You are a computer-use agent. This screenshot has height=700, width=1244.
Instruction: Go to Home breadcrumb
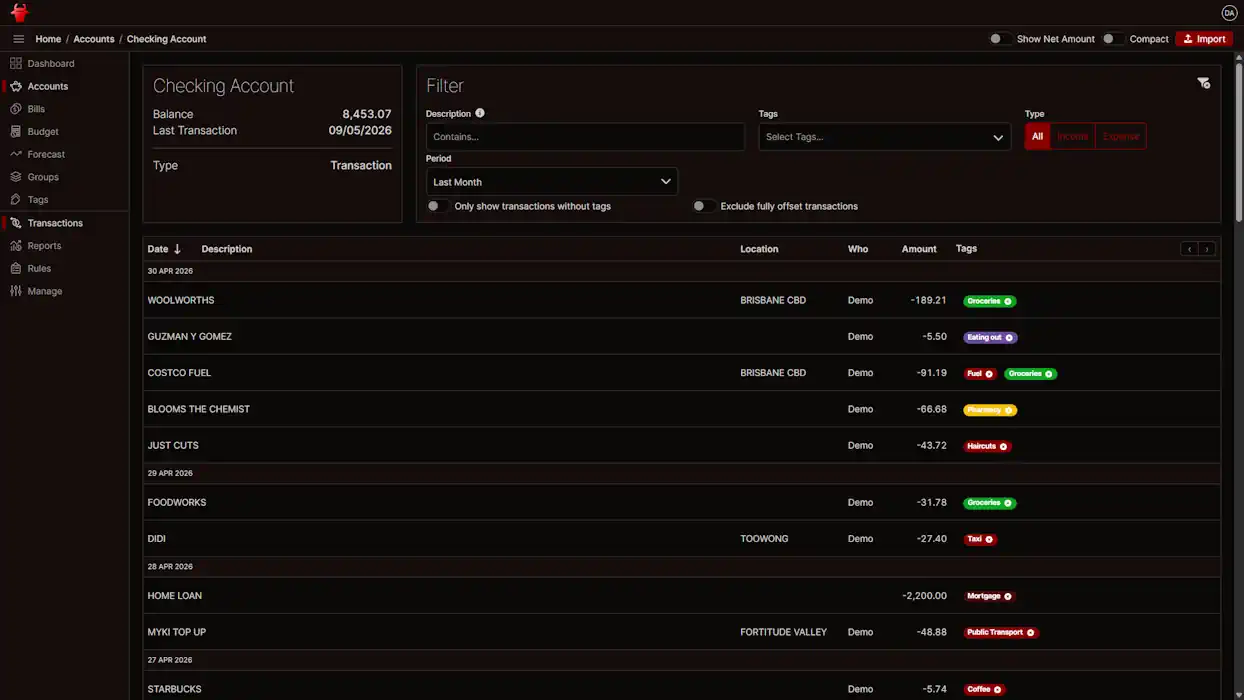point(48,39)
